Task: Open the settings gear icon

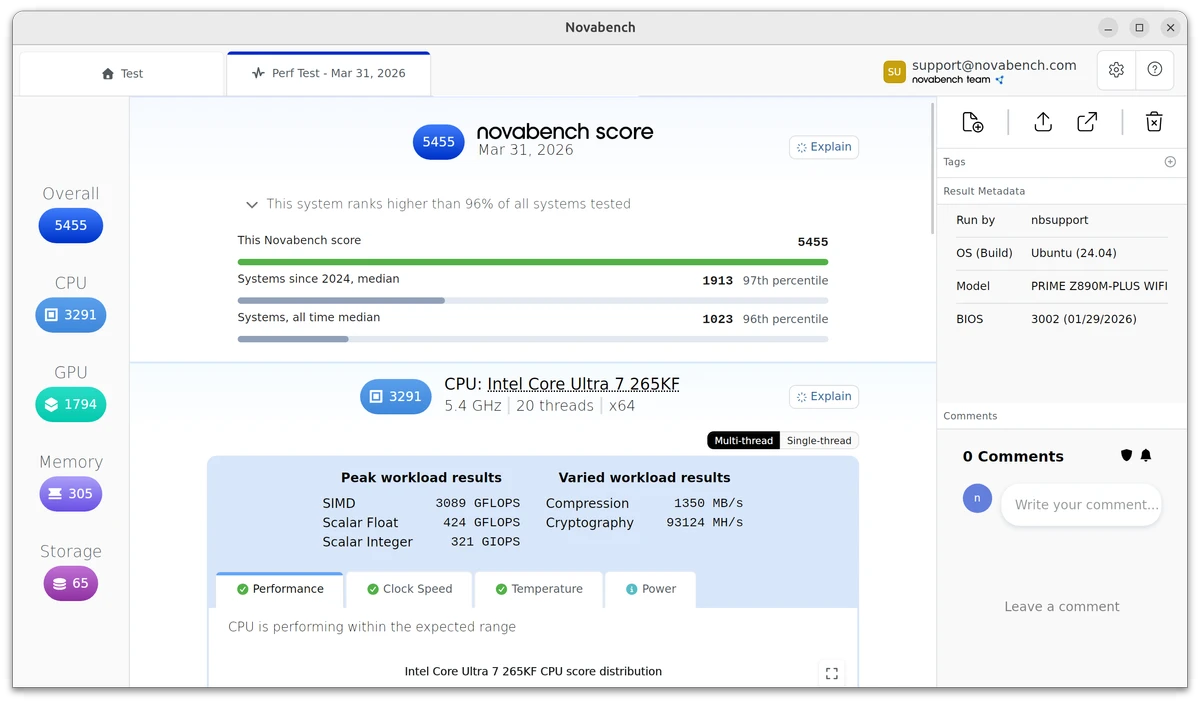Action: pos(1116,70)
